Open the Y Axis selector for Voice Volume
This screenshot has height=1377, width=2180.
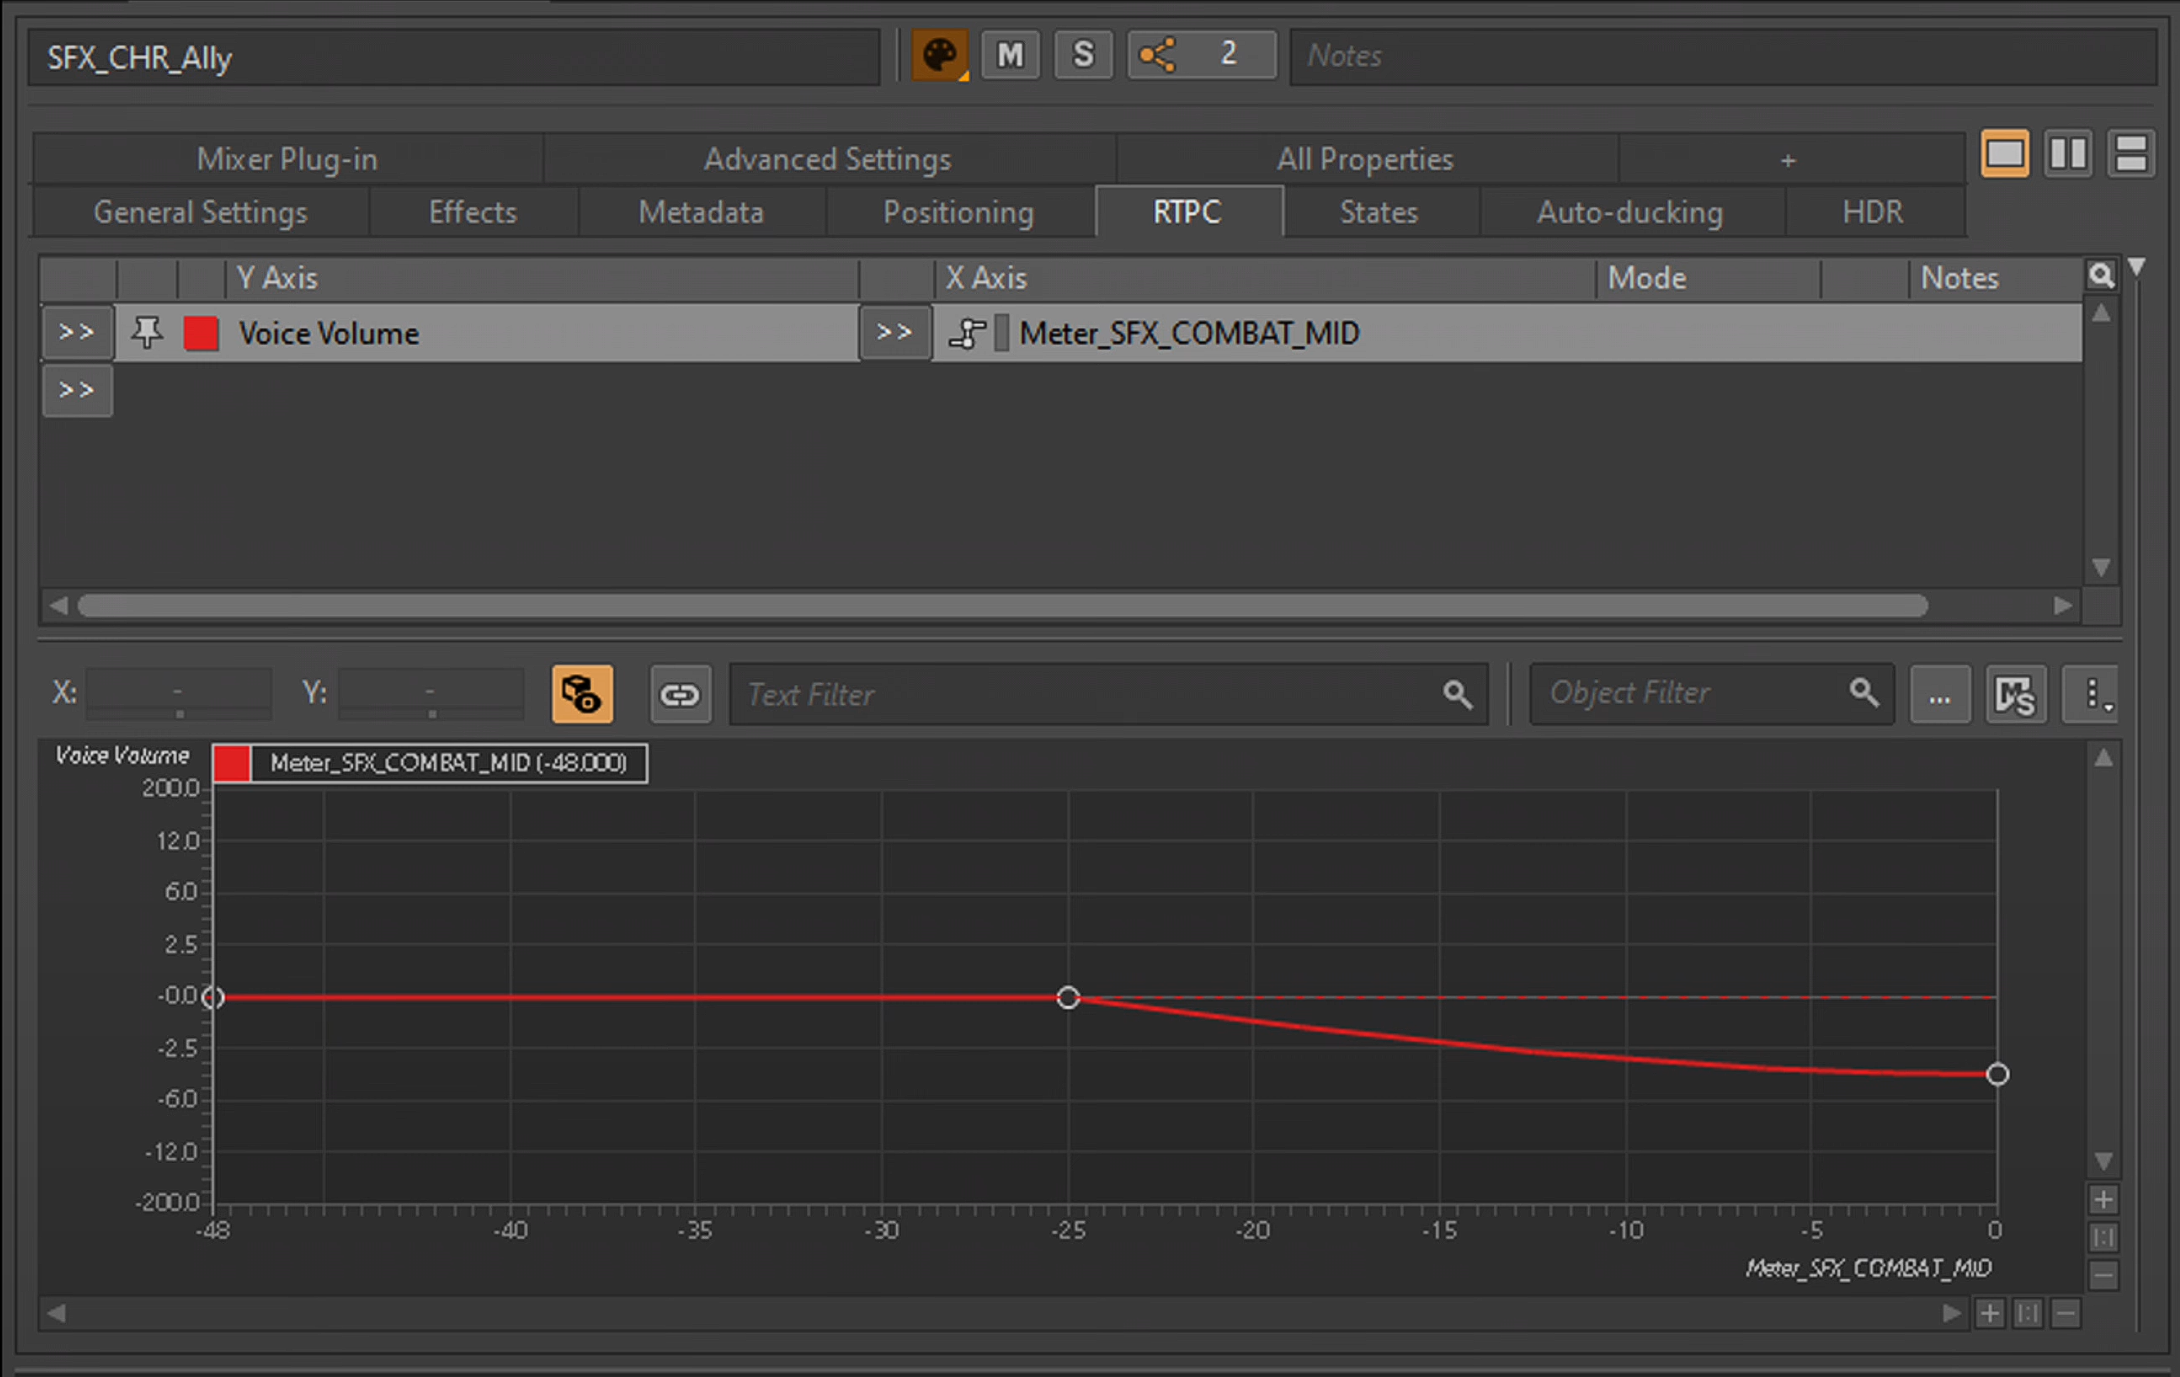(x=77, y=333)
